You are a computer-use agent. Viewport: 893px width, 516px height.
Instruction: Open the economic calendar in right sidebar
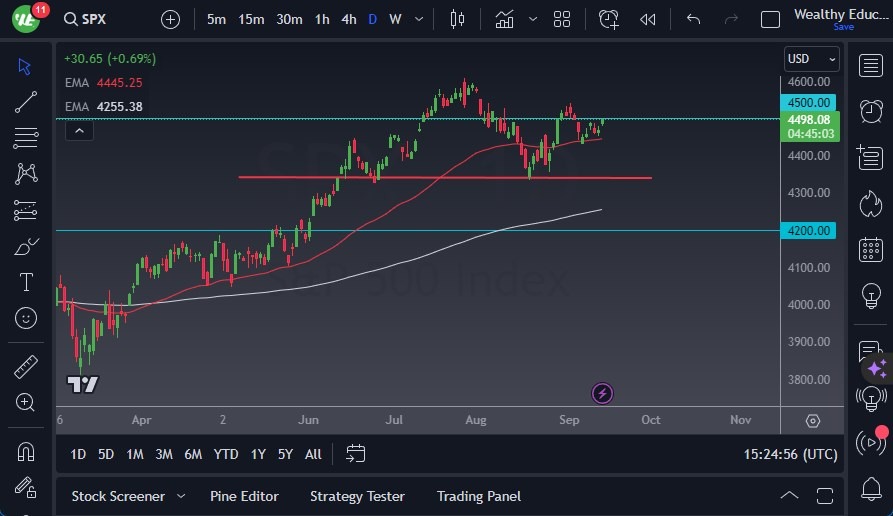[870, 249]
